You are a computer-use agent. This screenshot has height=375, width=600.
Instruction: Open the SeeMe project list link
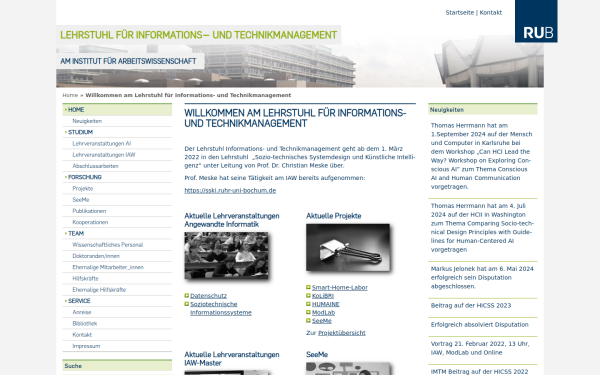tap(321, 321)
